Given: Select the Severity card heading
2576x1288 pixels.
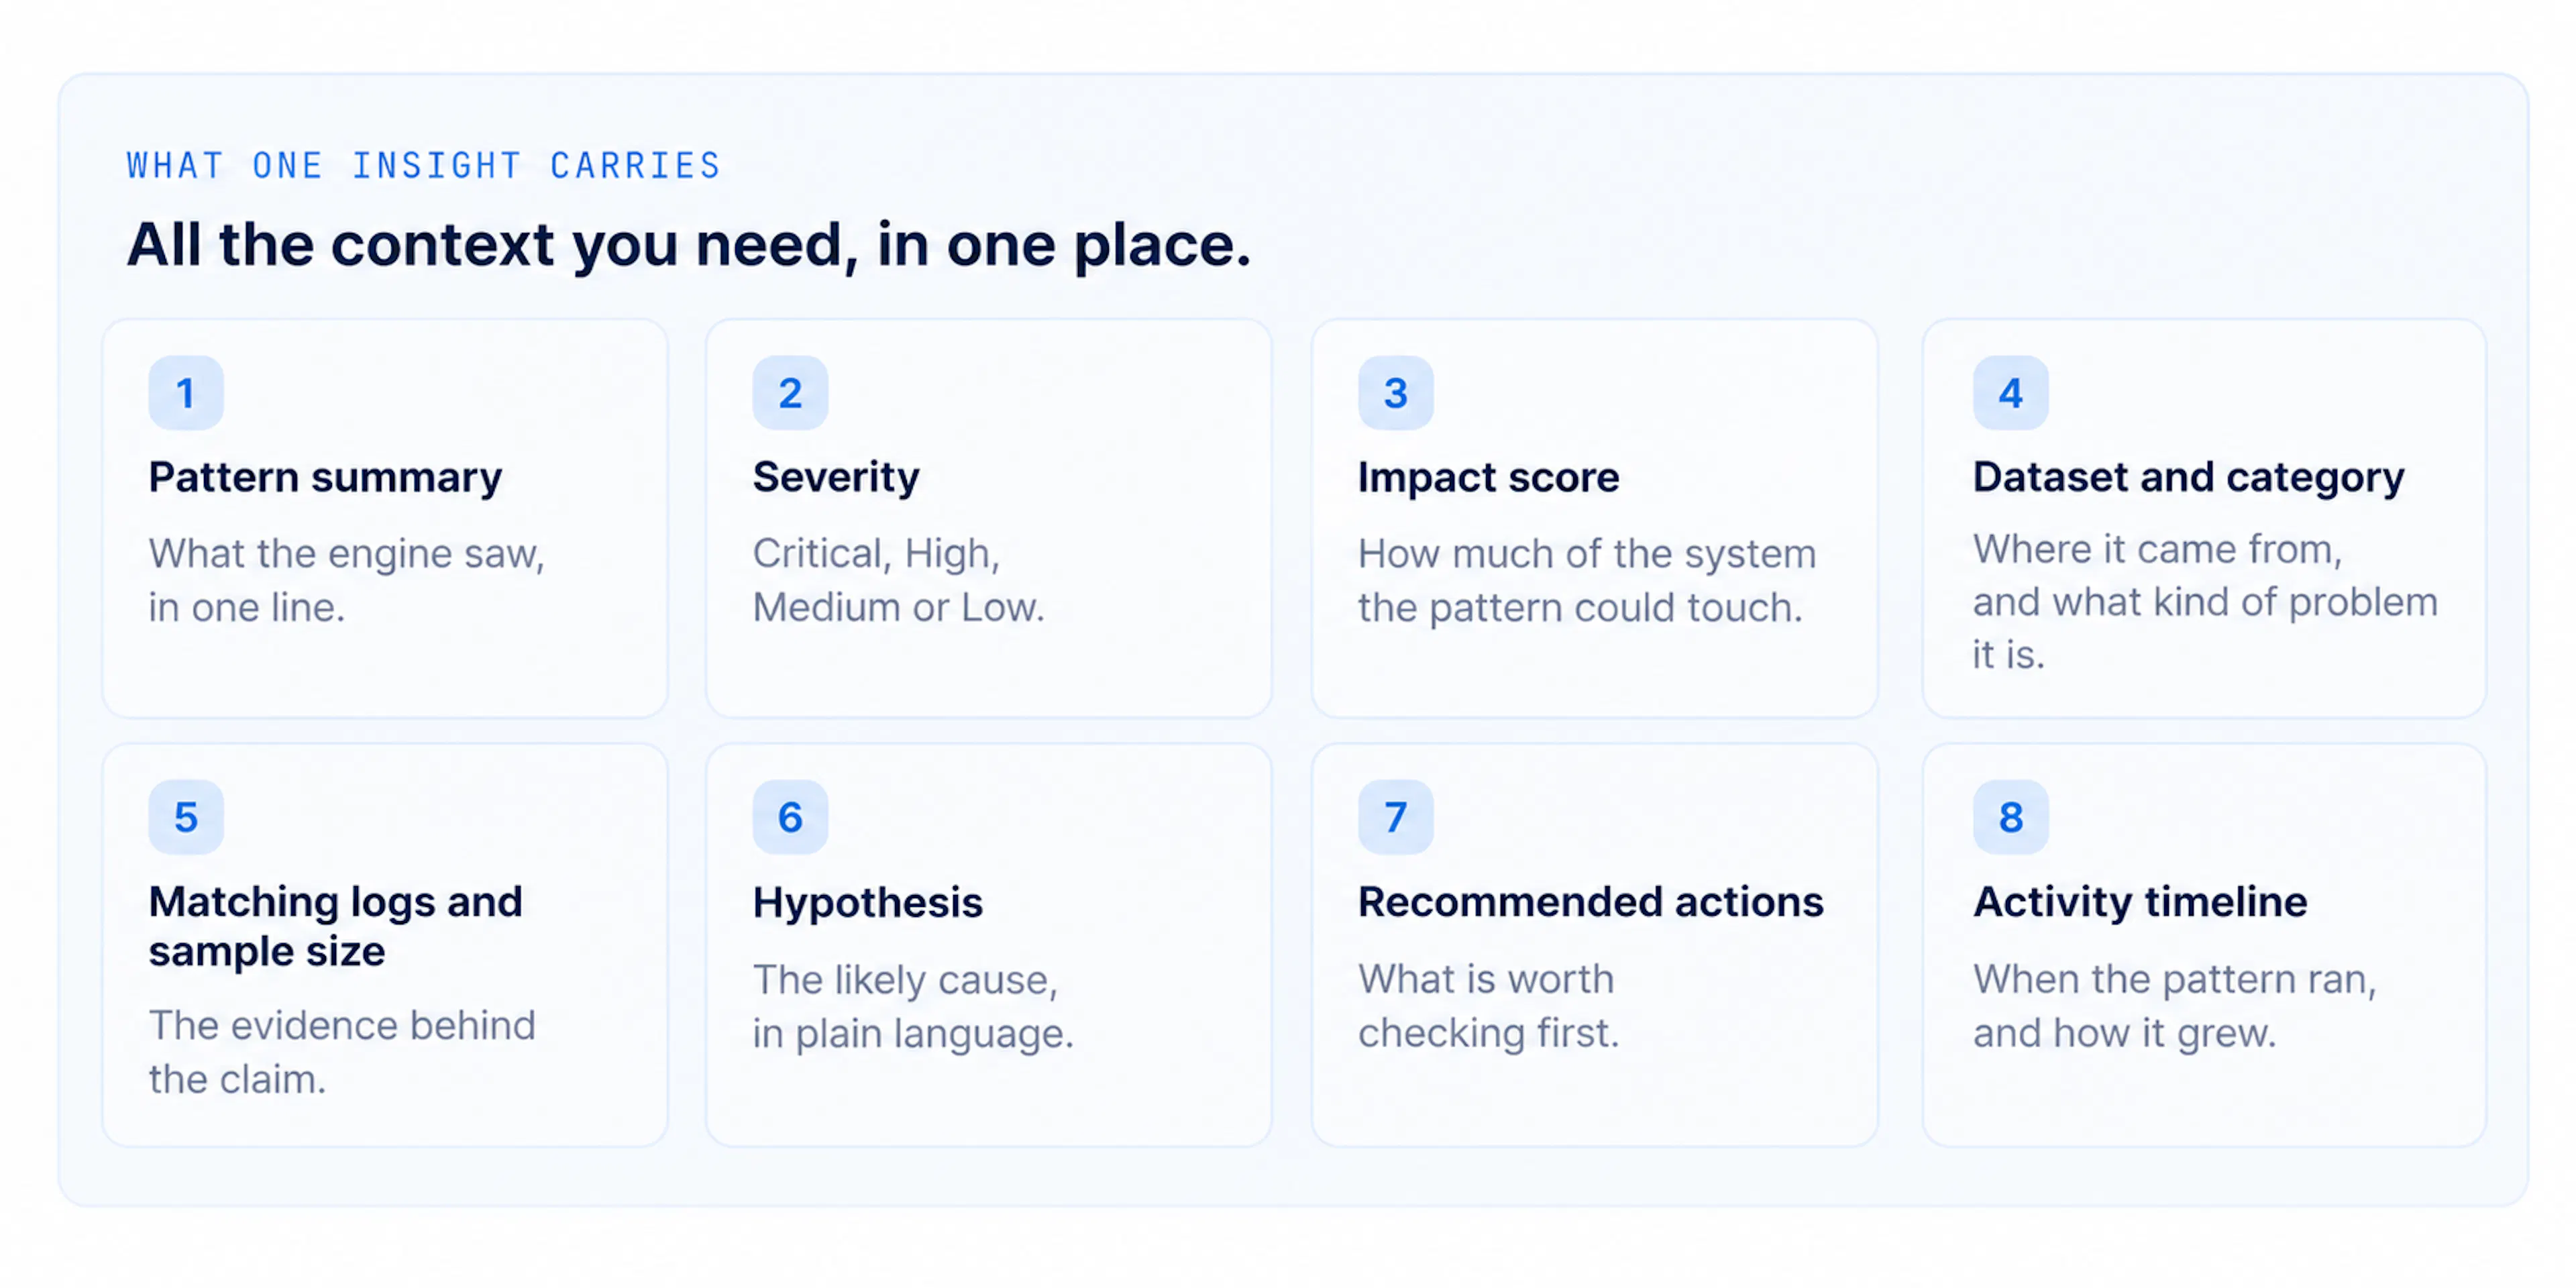Looking at the screenshot, I should (x=836, y=477).
